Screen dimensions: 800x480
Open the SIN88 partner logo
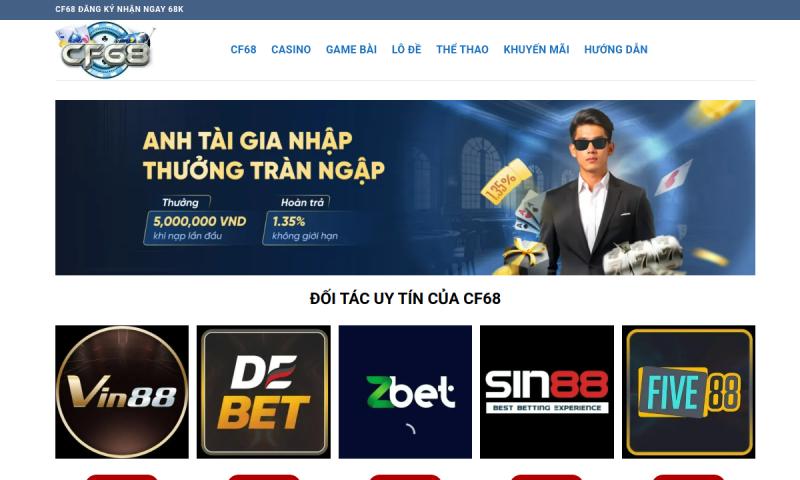547,392
